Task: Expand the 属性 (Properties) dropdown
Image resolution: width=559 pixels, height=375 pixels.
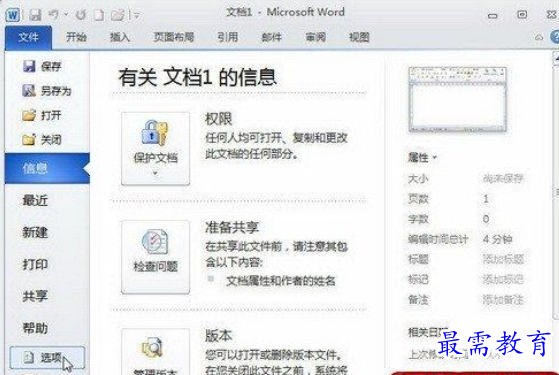Action: pyautogui.click(x=422, y=157)
